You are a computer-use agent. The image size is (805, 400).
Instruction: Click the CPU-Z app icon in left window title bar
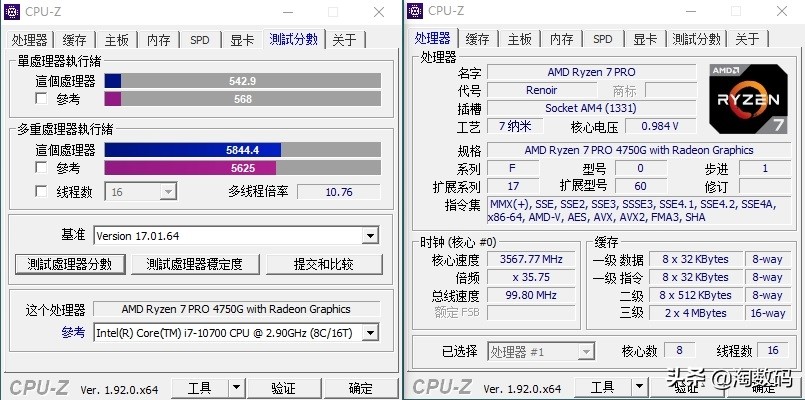coord(11,11)
